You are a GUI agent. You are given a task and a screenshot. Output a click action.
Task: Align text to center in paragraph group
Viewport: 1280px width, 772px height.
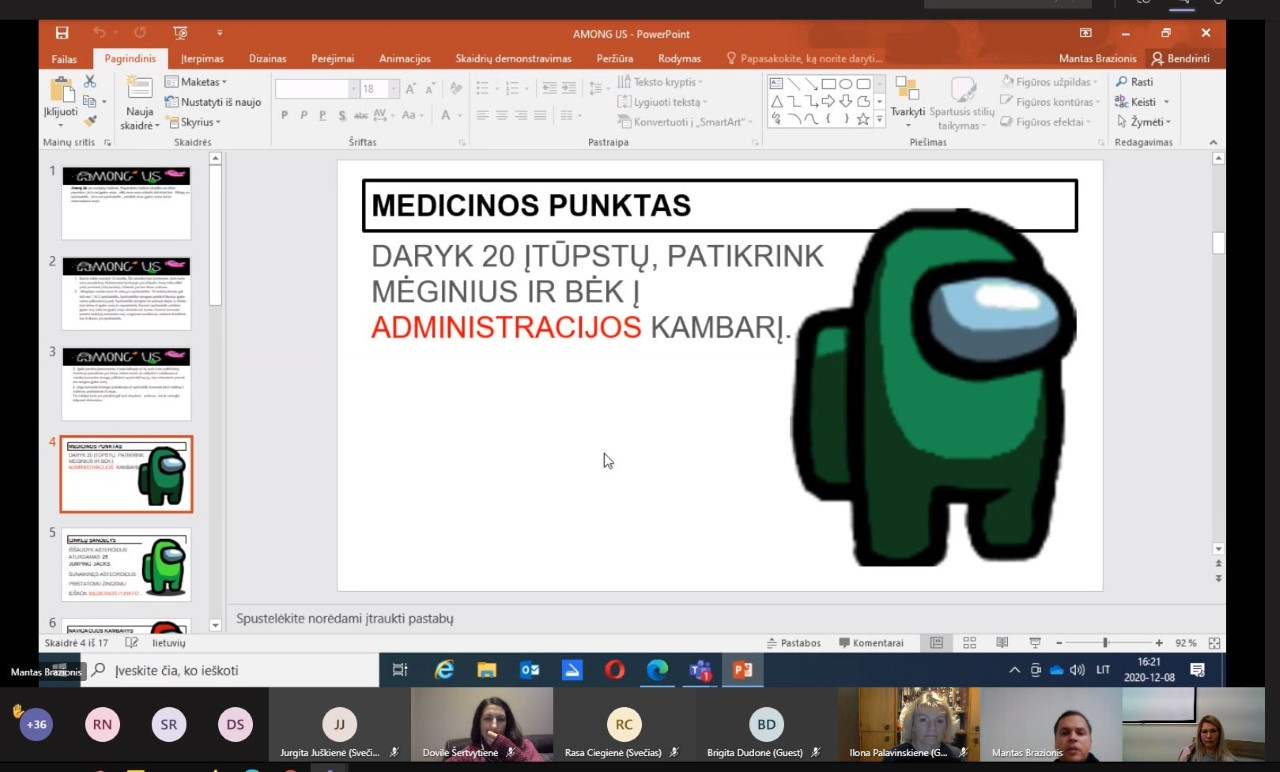(x=501, y=116)
